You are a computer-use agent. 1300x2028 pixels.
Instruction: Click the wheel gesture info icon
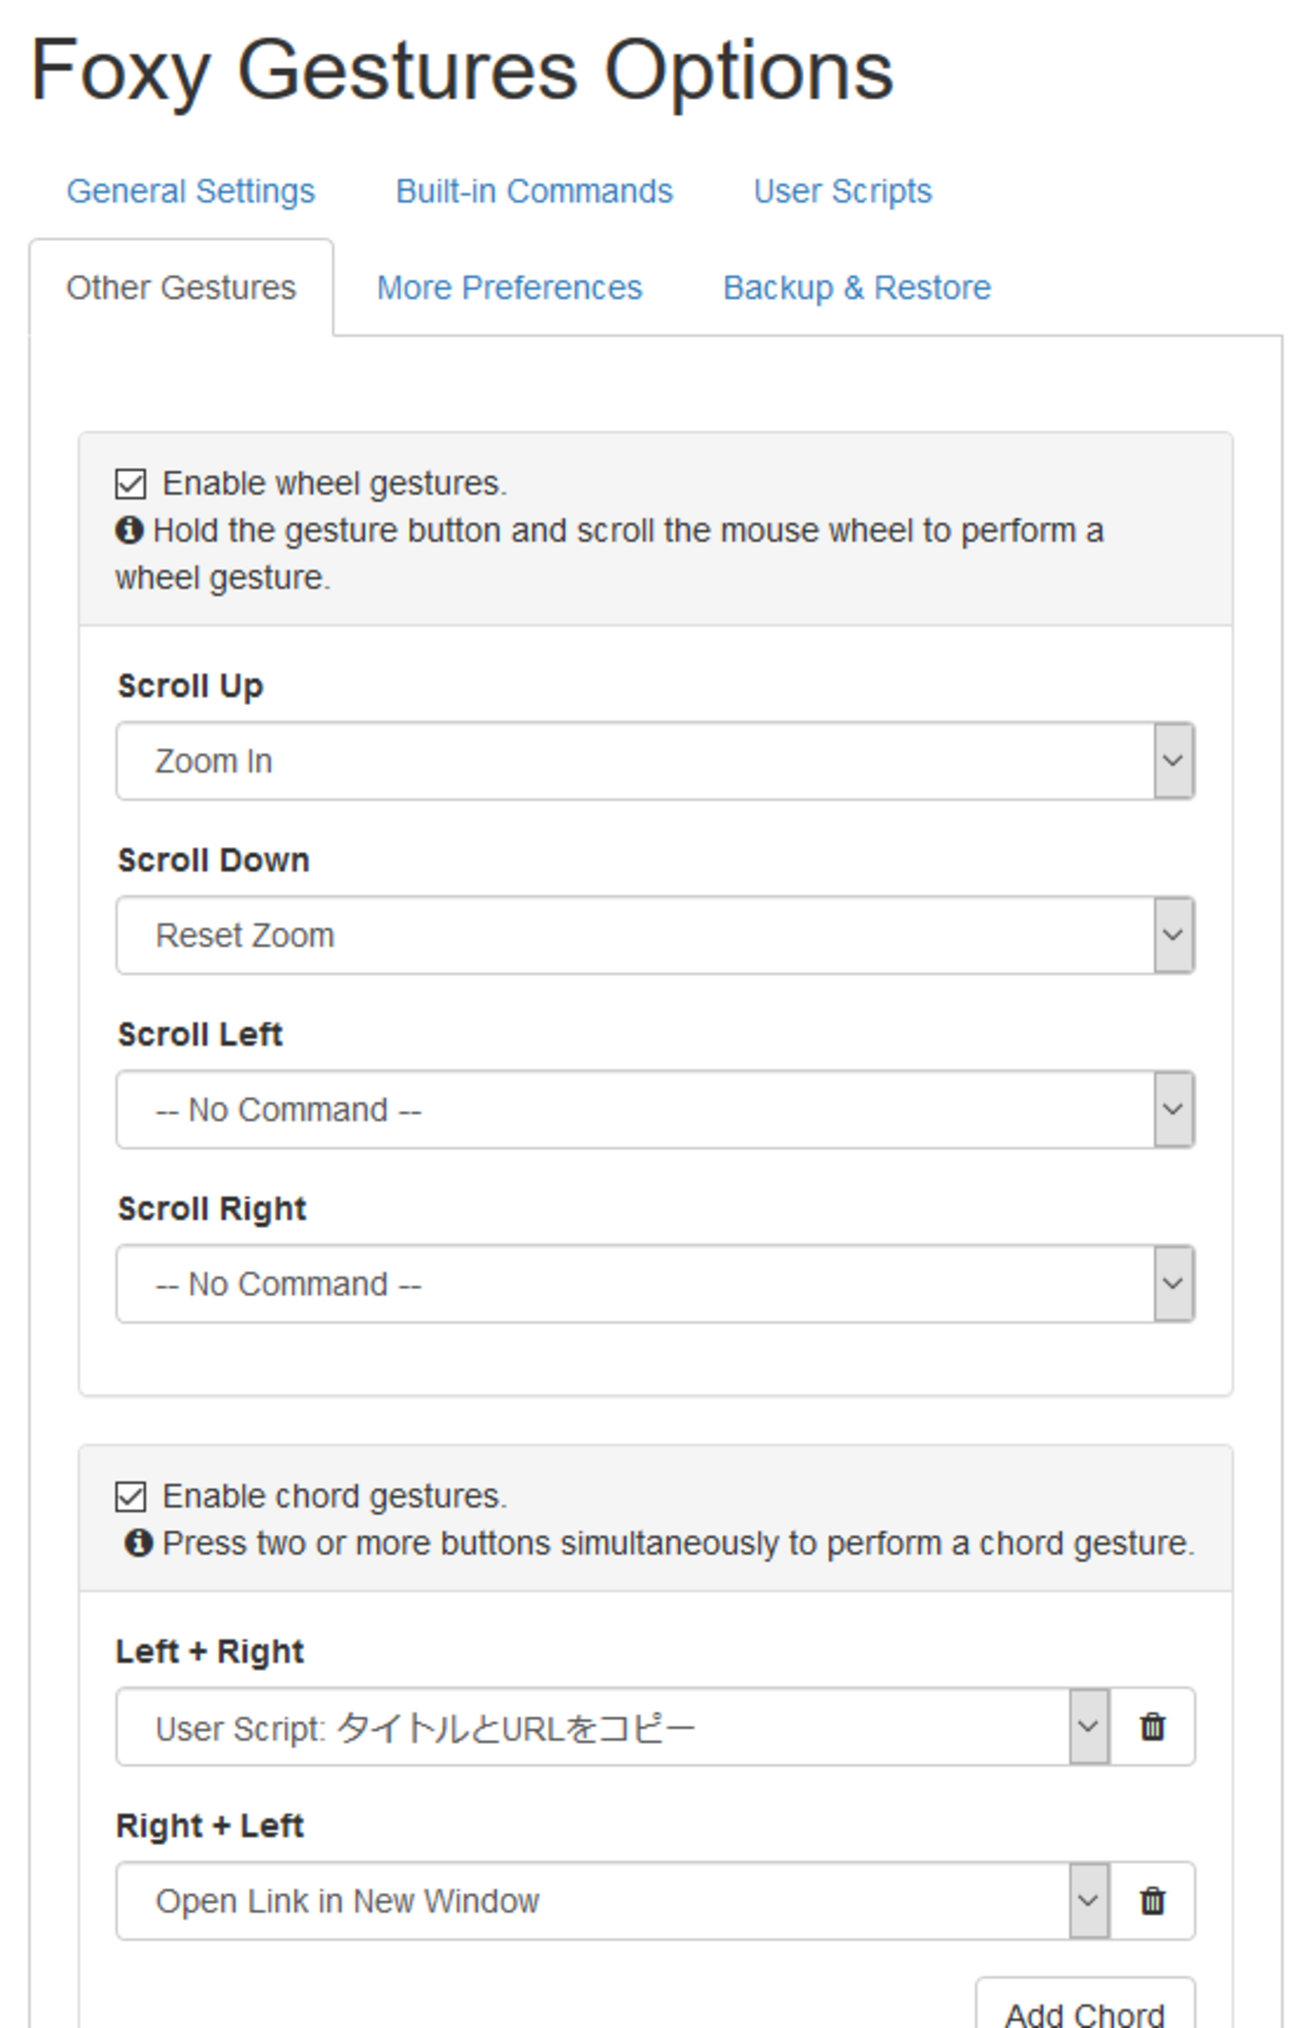click(129, 530)
